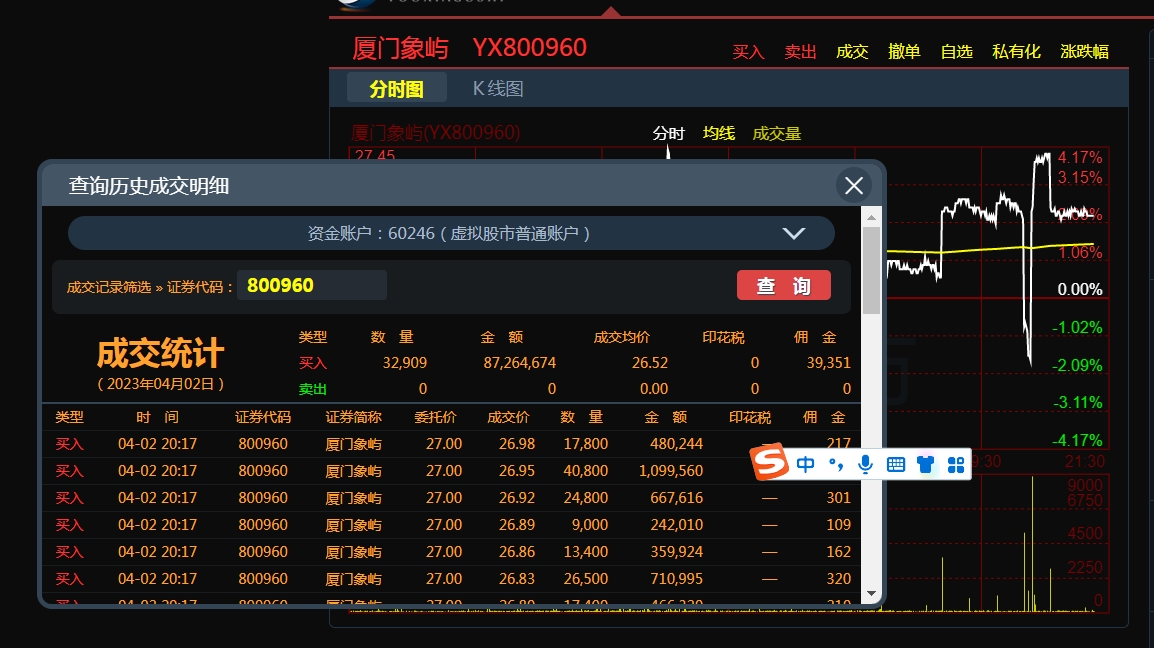Close the 查询历史成交明细 dialog
This screenshot has width=1154, height=648.
(x=854, y=186)
